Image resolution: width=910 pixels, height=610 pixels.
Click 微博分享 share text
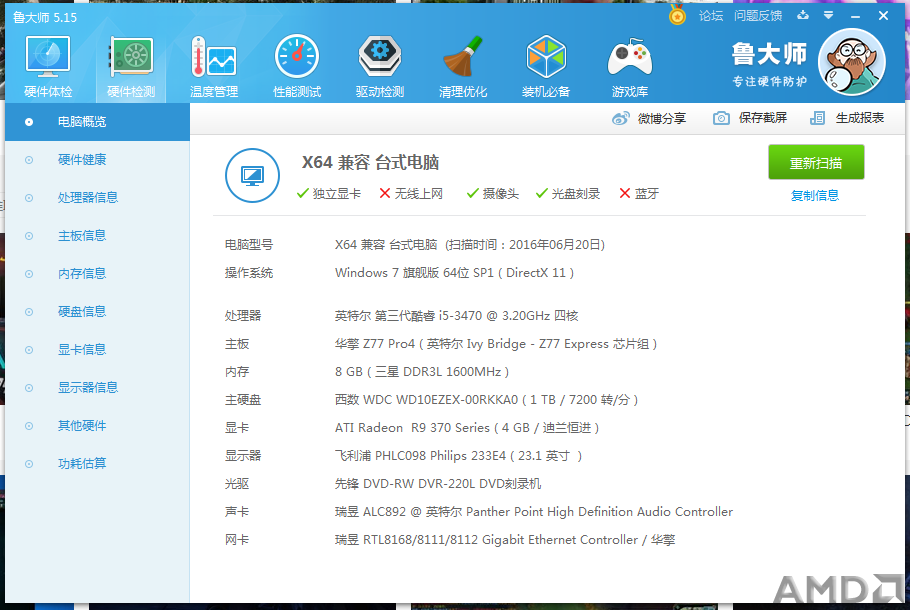662,118
